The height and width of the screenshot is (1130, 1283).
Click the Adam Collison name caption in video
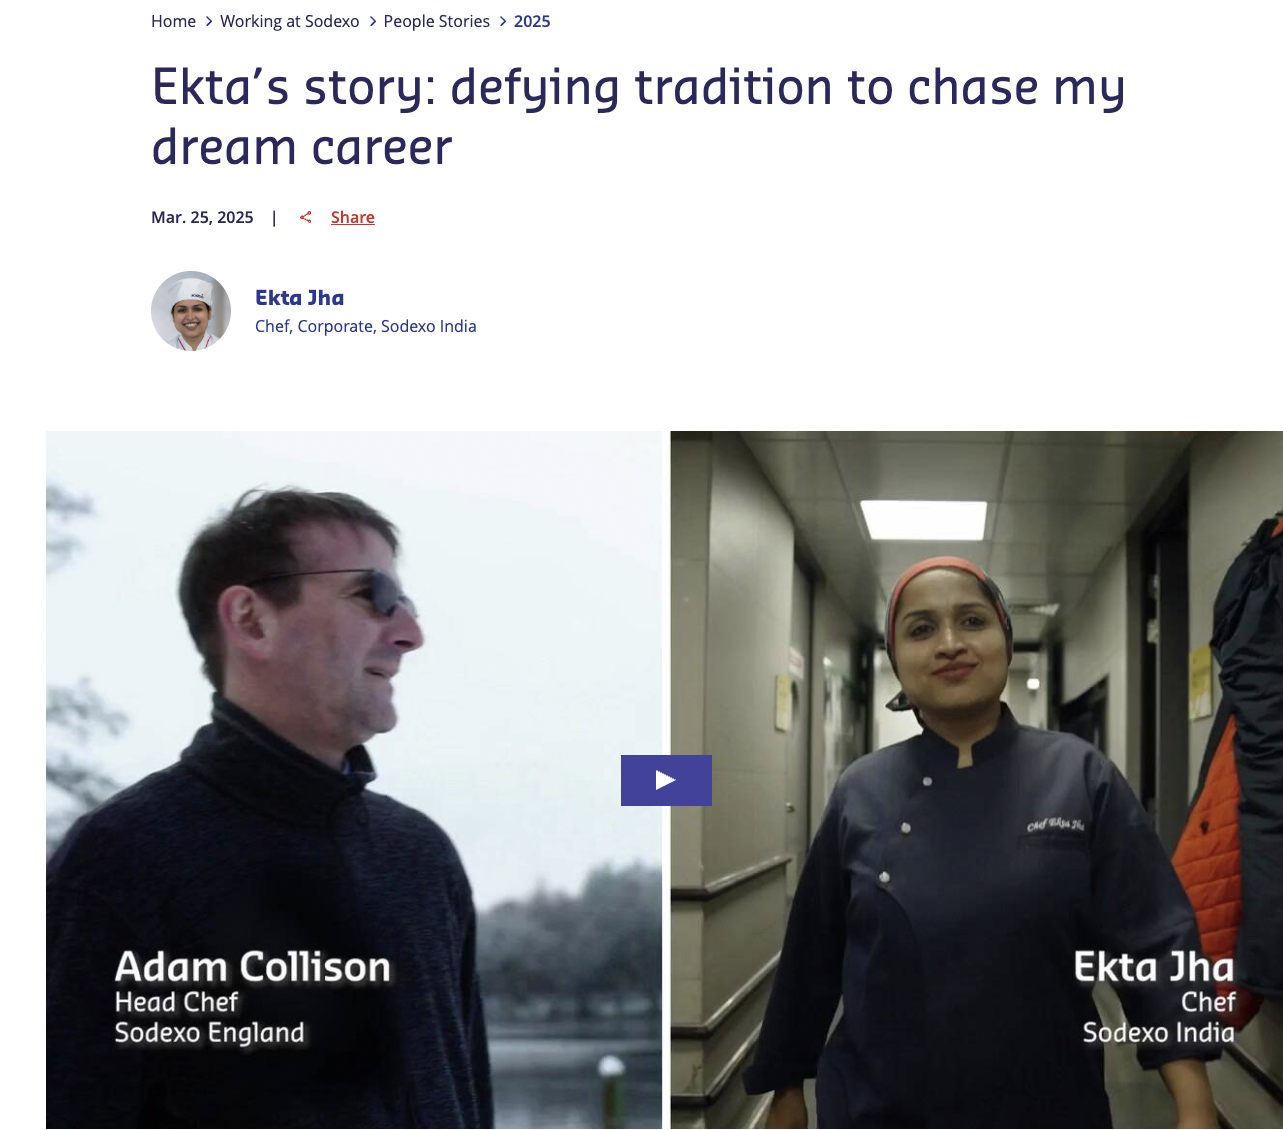253,967
